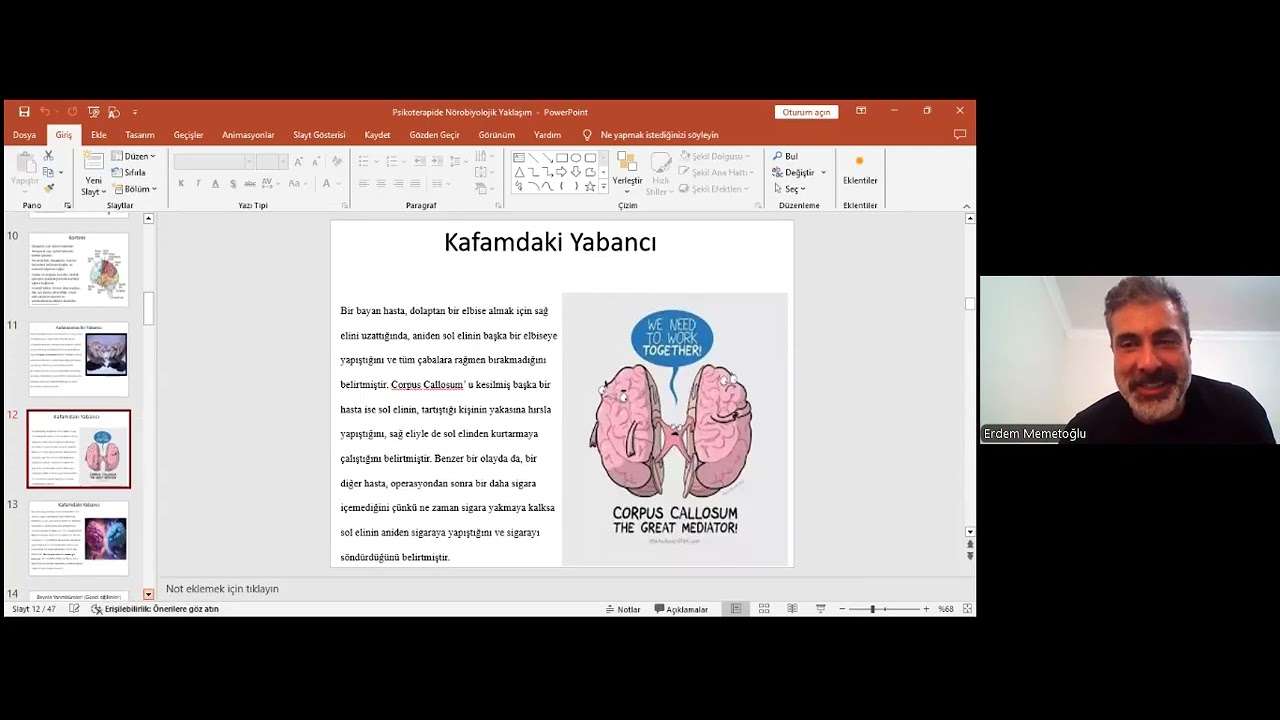The image size is (1280, 720).
Task: Open the Dosya menu
Action: click(24, 135)
